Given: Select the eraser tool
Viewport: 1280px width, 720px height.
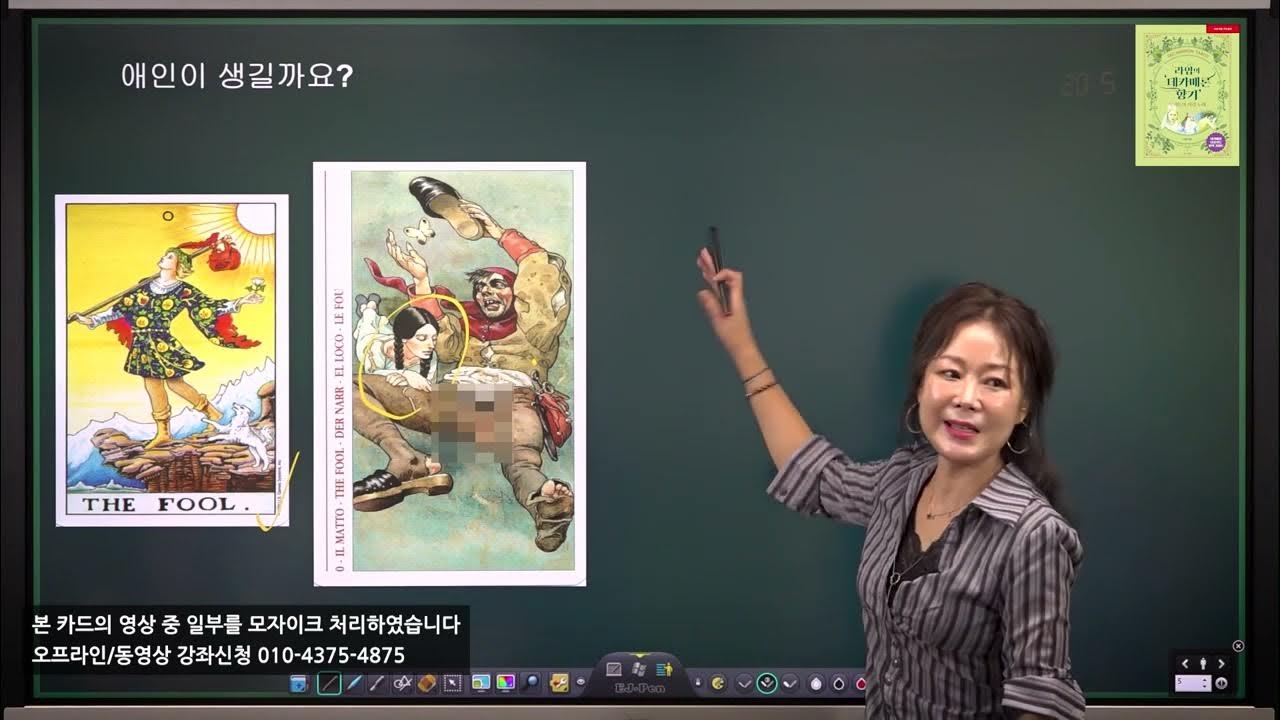Looking at the screenshot, I should point(428,684).
